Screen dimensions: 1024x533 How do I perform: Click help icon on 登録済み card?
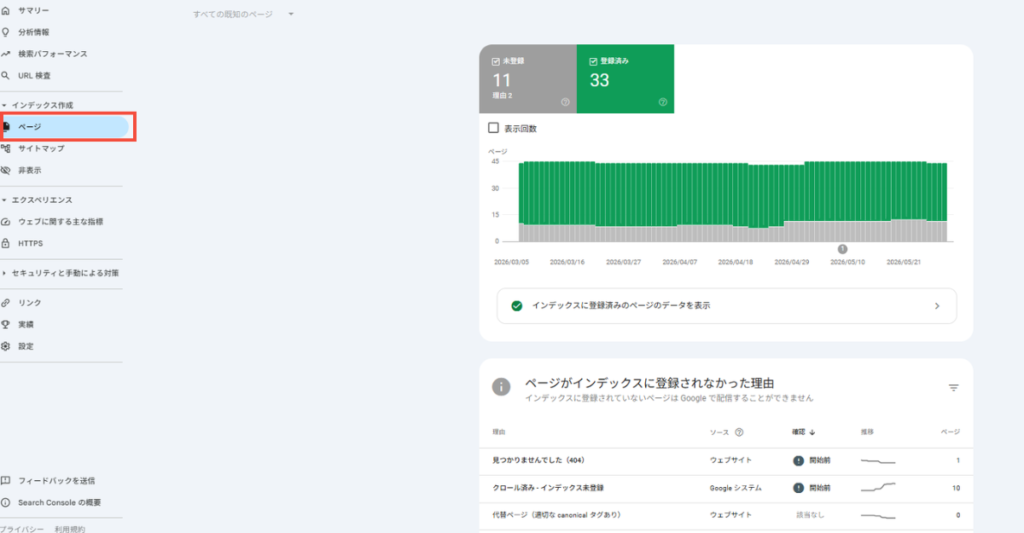click(663, 102)
